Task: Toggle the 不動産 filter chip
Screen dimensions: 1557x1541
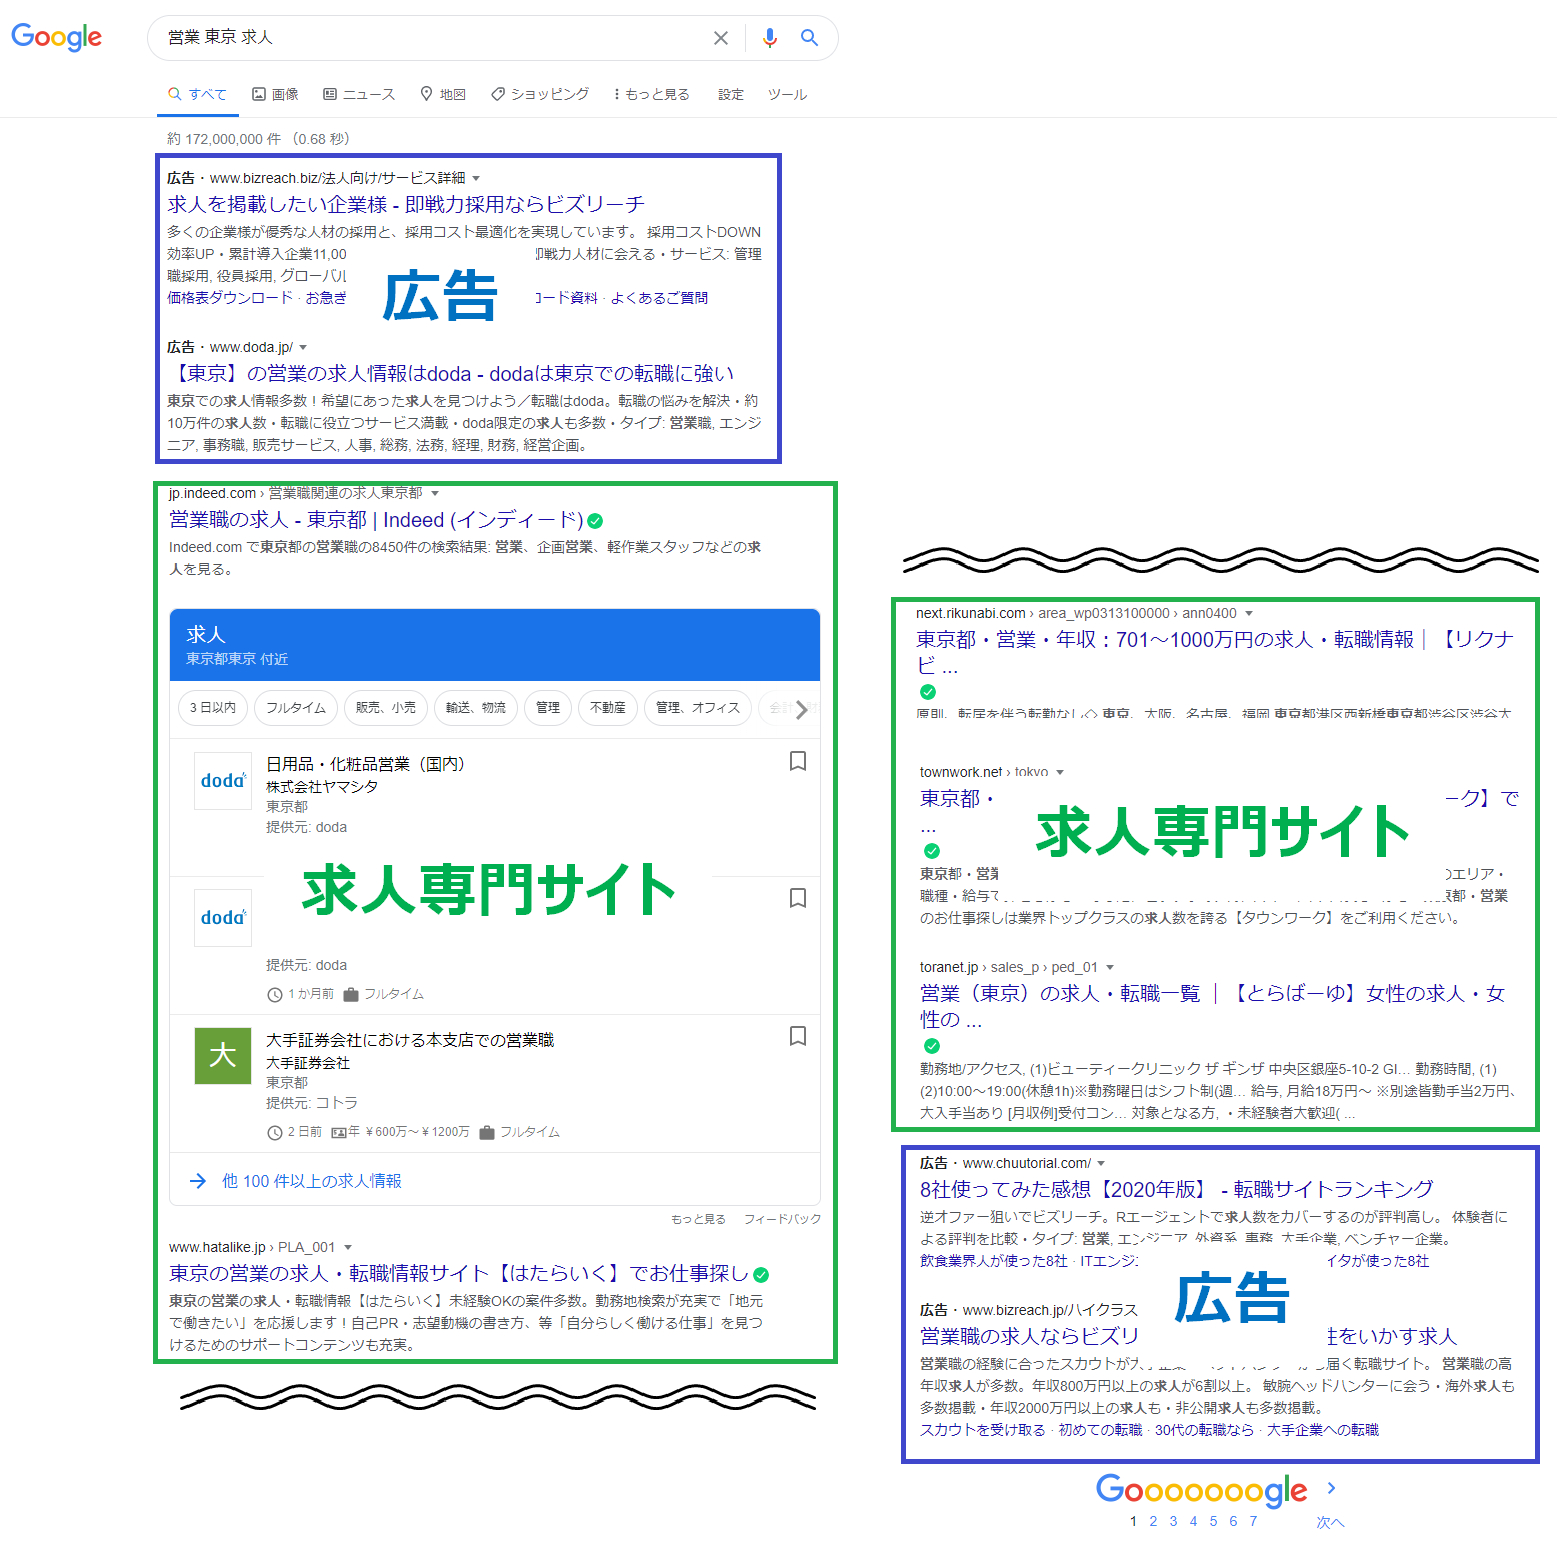Action: click(x=608, y=708)
